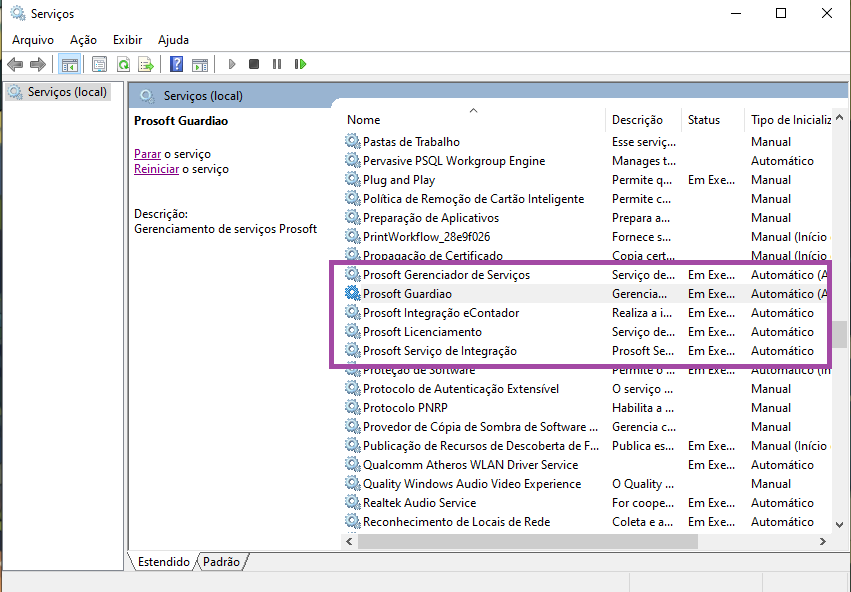This screenshot has height=592, width=851.
Task: Click gear icon beside Plug and Play
Action: pos(353,179)
